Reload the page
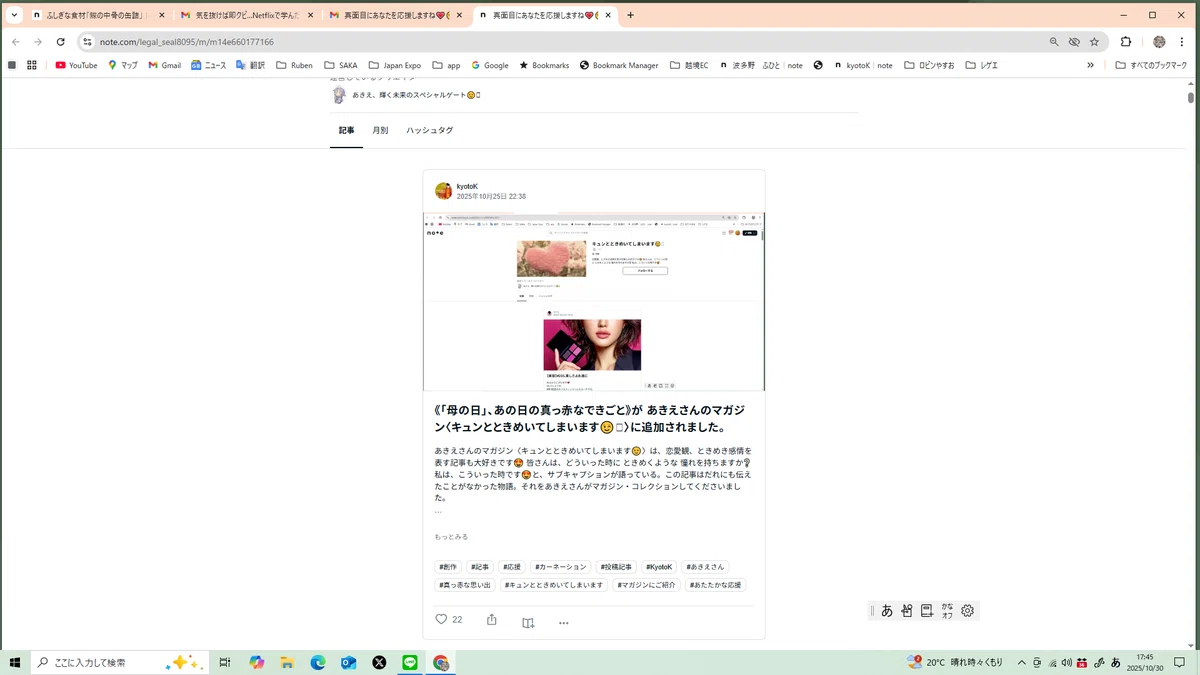The height and width of the screenshot is (675, 1200). point(61,42)
